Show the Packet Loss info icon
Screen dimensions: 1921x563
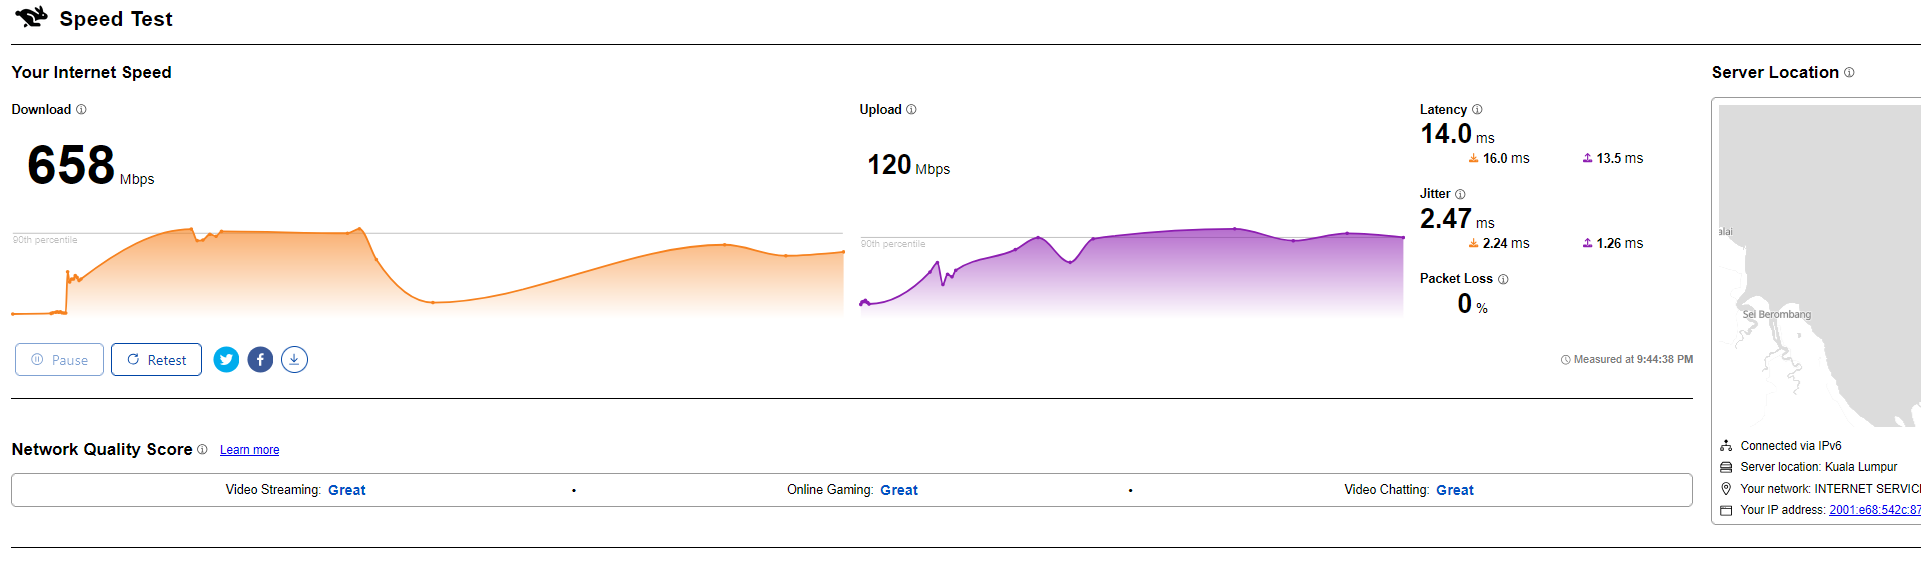click(x=1503, y=279)
